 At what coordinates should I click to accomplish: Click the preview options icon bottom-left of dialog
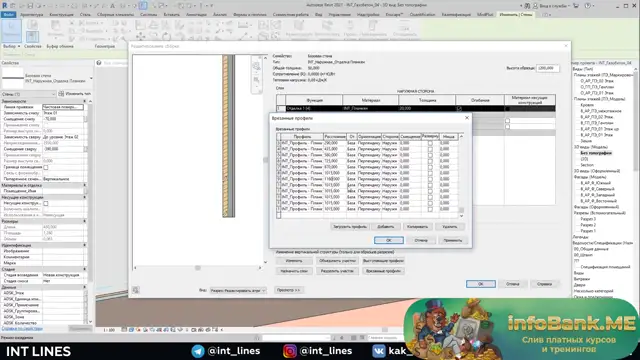tap(136, 290)
